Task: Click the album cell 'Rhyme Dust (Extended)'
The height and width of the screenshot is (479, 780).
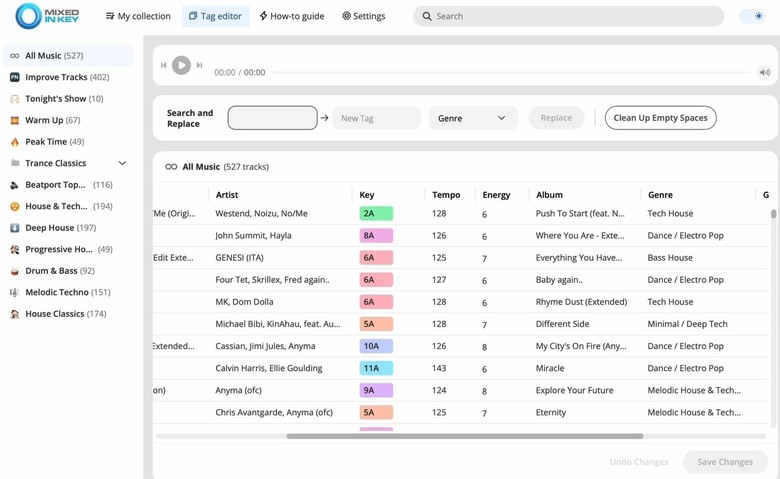Action: click(581, 302)
